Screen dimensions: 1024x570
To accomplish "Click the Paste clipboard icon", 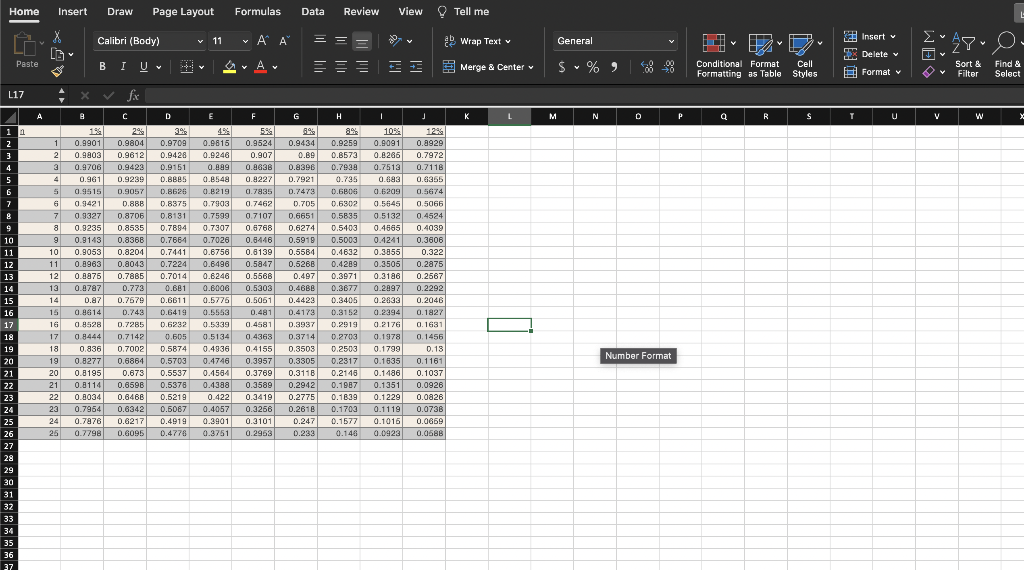I will tap(25, 46).
